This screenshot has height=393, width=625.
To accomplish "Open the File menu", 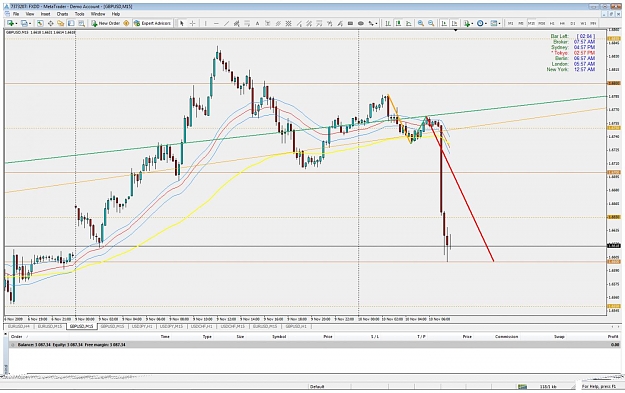I will tap(16, 14).
